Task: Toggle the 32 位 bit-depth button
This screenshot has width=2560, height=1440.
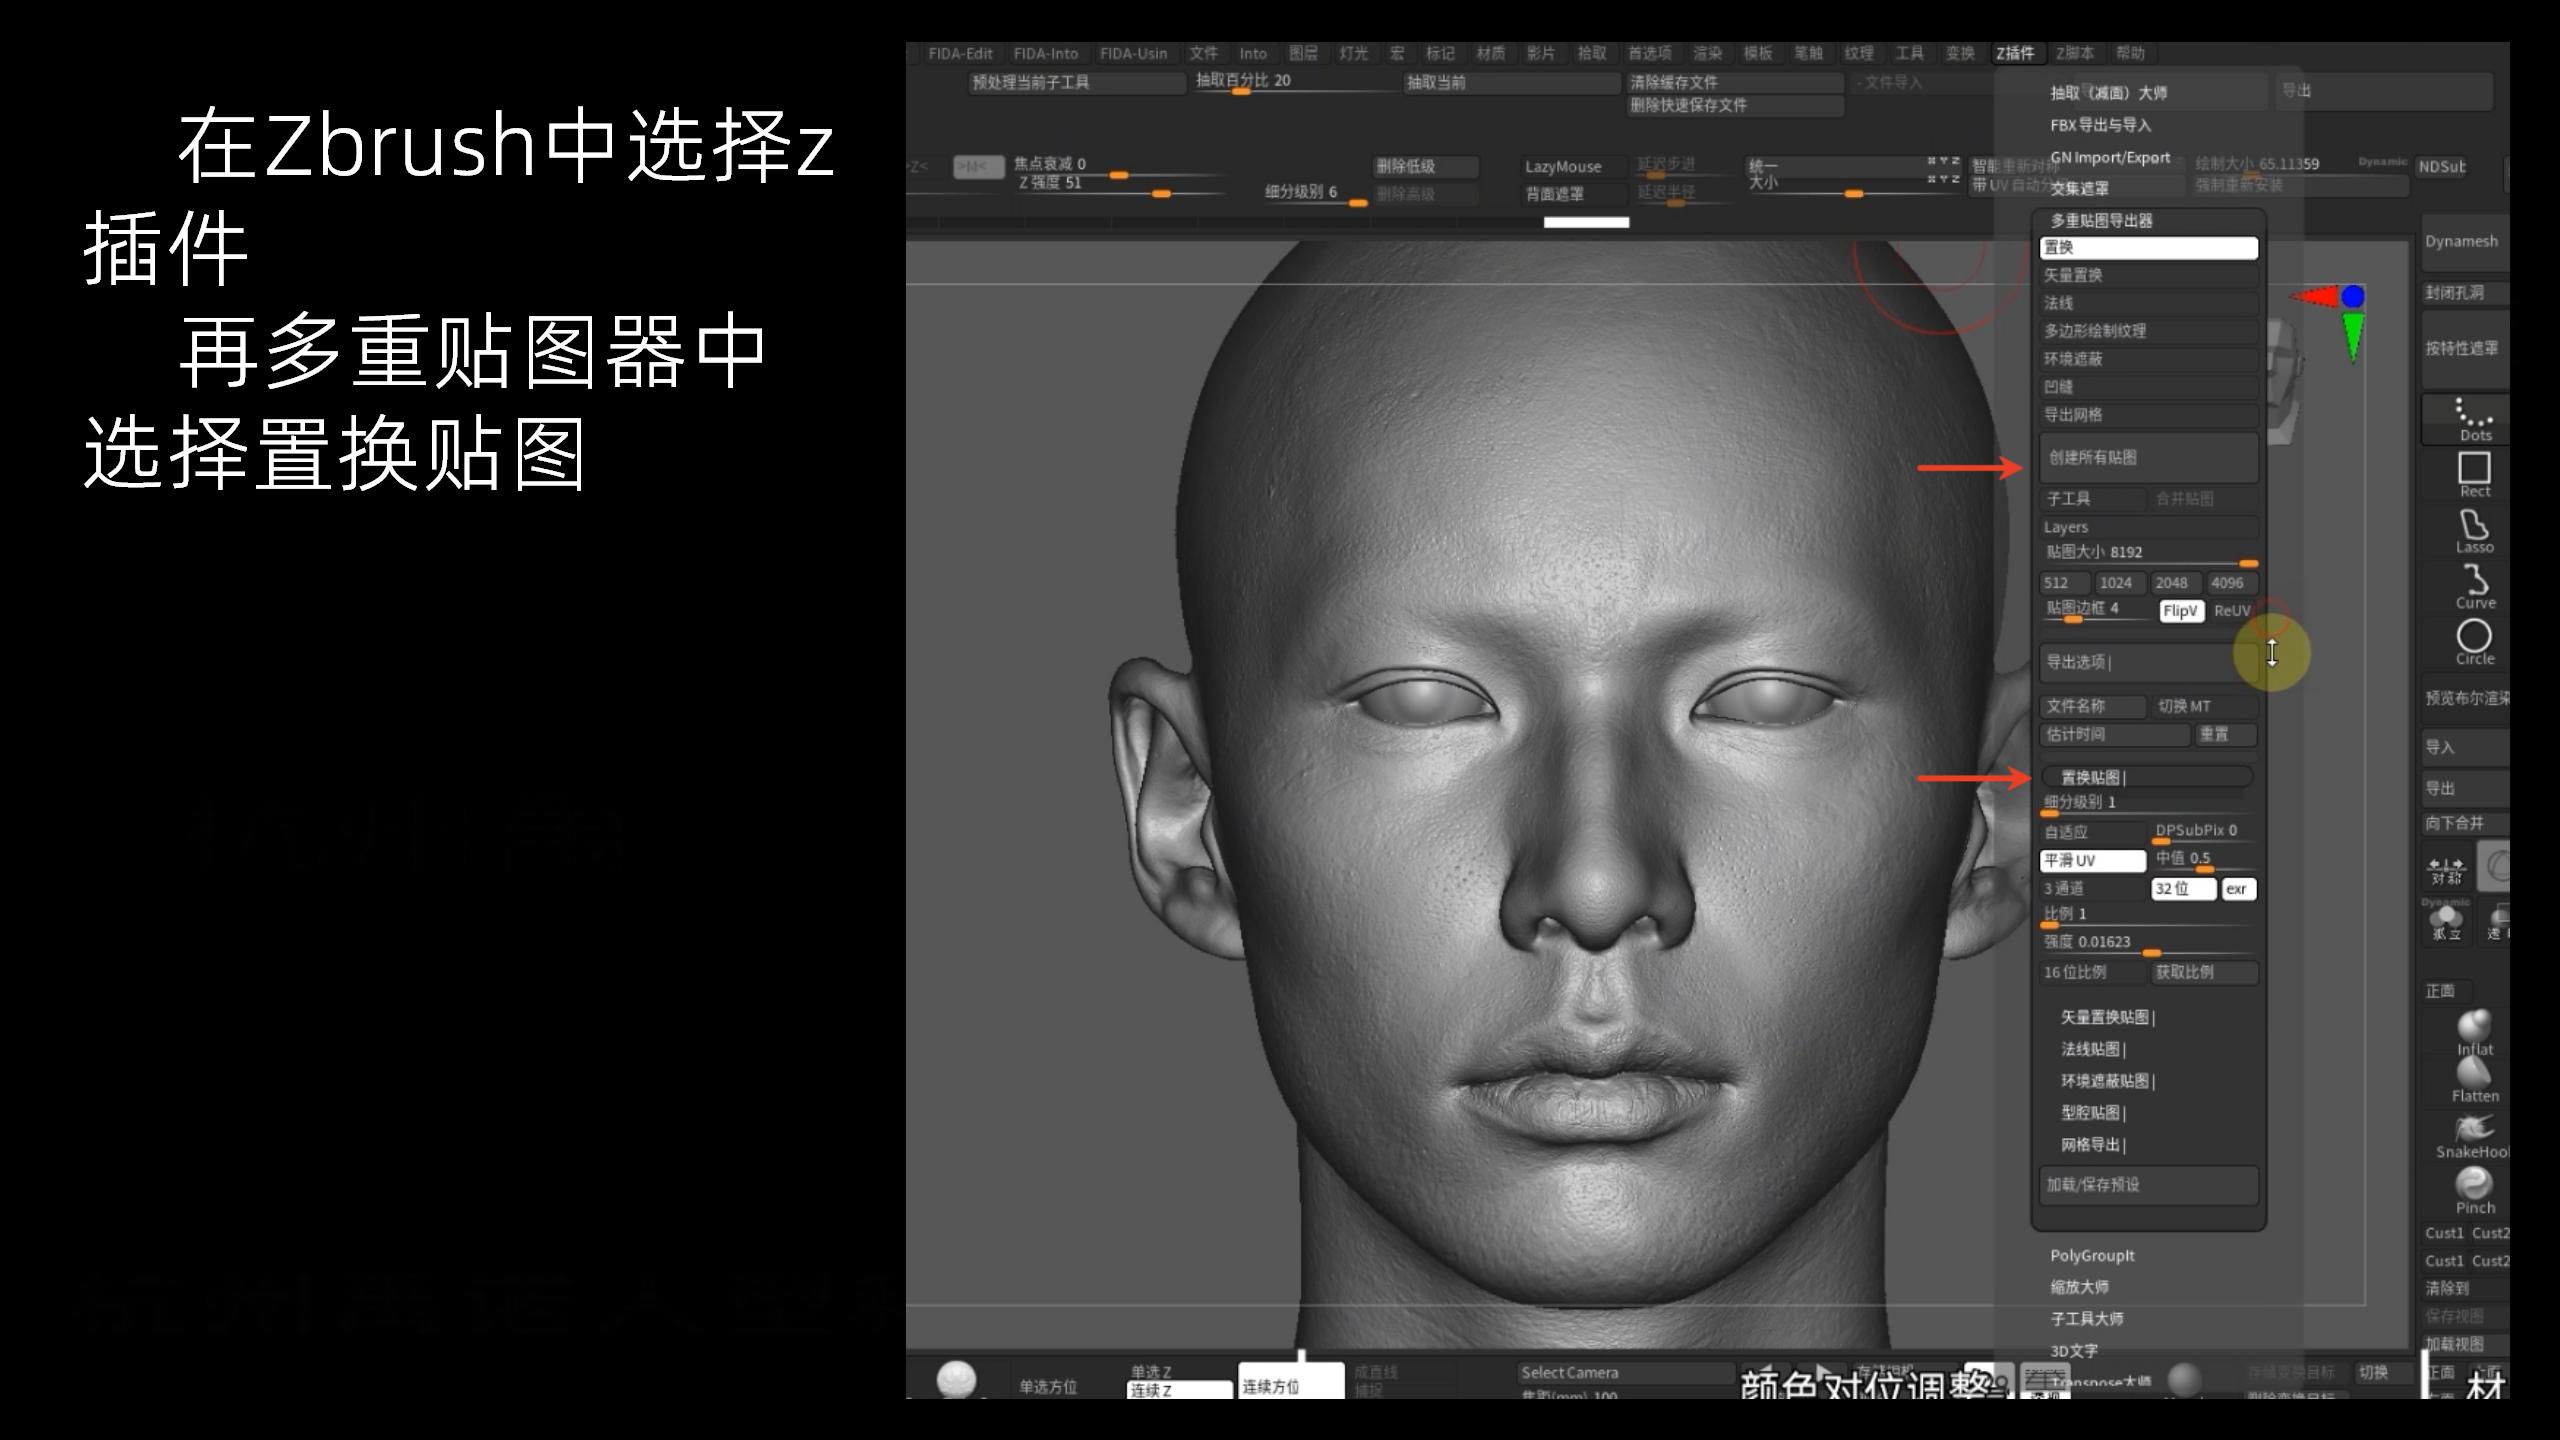Action: [2182, 888]
